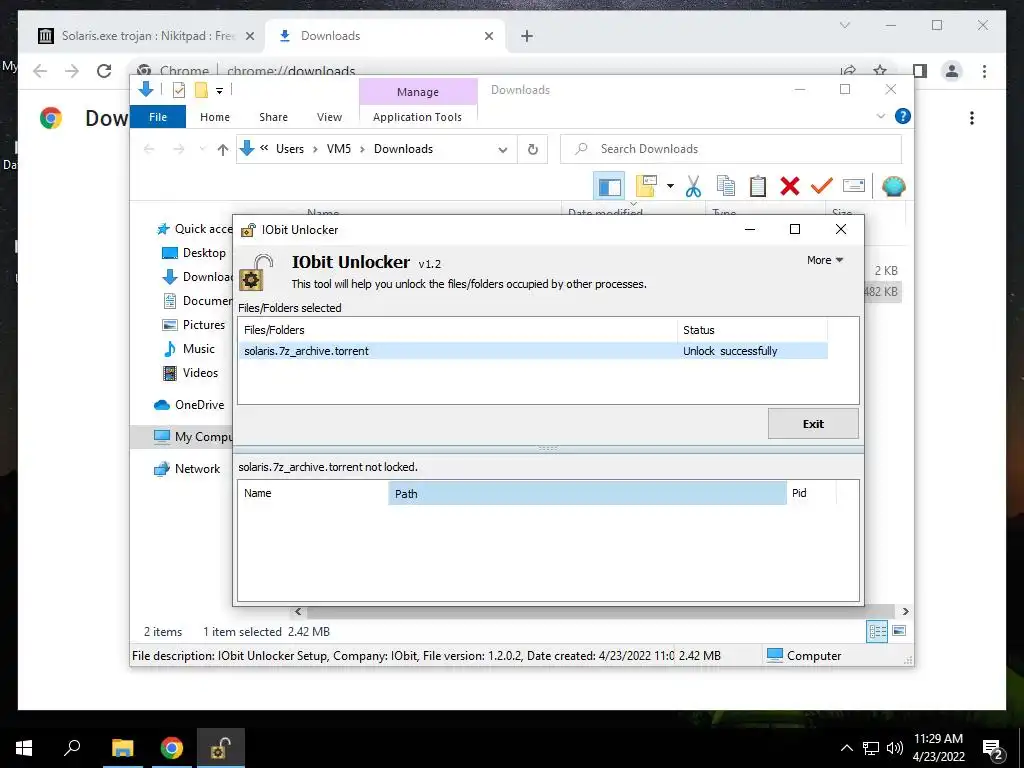1024x768 pixels.
Task: Open a new Chrome tab
Action: [x=527, y=36]
